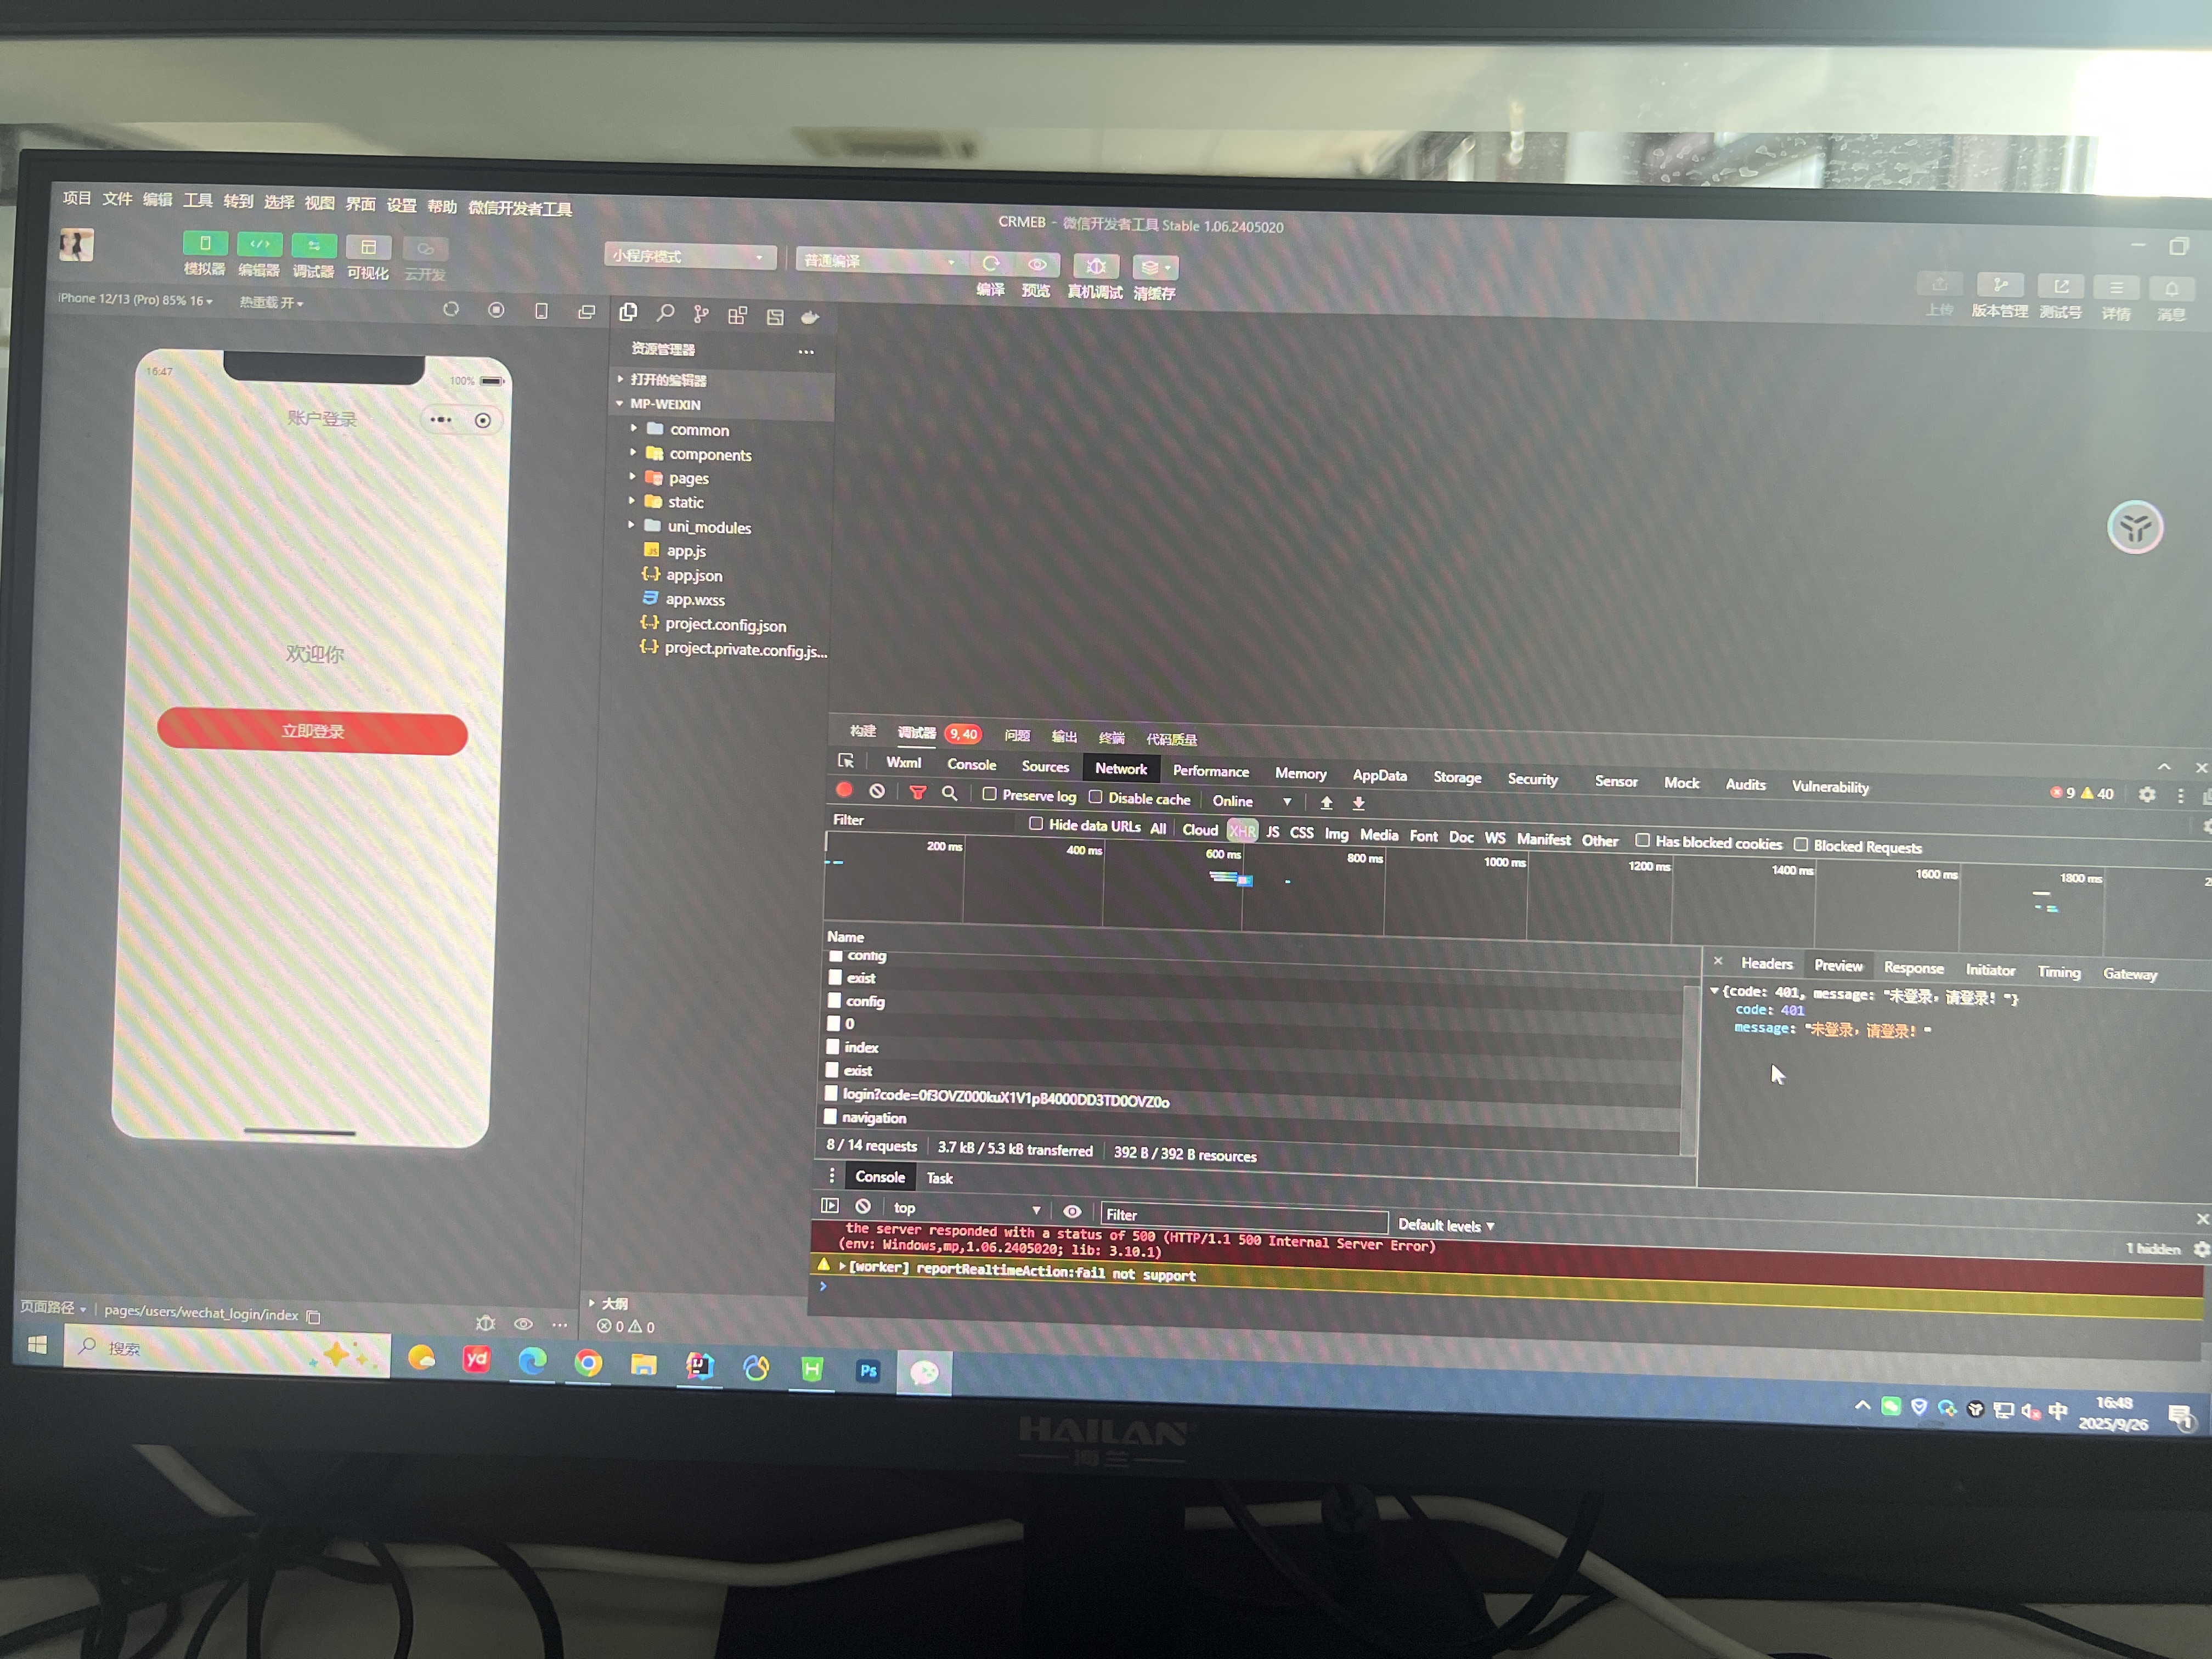The width and height of the screenshot is (2212, 1659).
Task: Enable the Preserve log checkbox
Action: (989, 794)
